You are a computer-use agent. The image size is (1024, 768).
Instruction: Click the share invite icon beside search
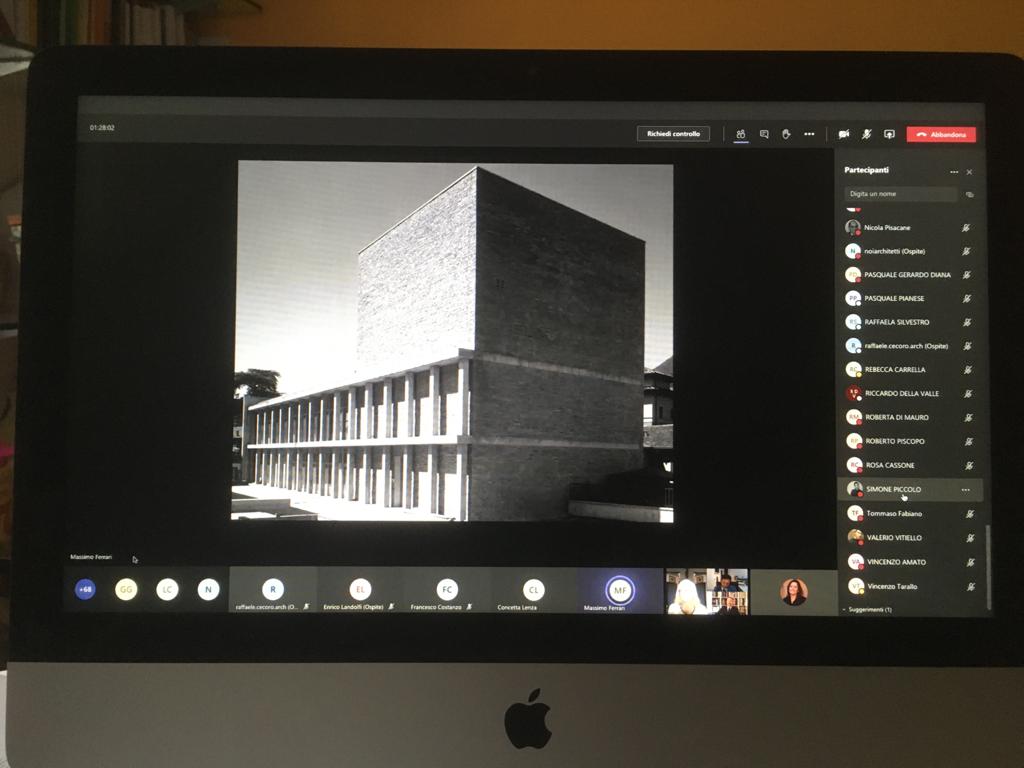[x=970, y=195]
